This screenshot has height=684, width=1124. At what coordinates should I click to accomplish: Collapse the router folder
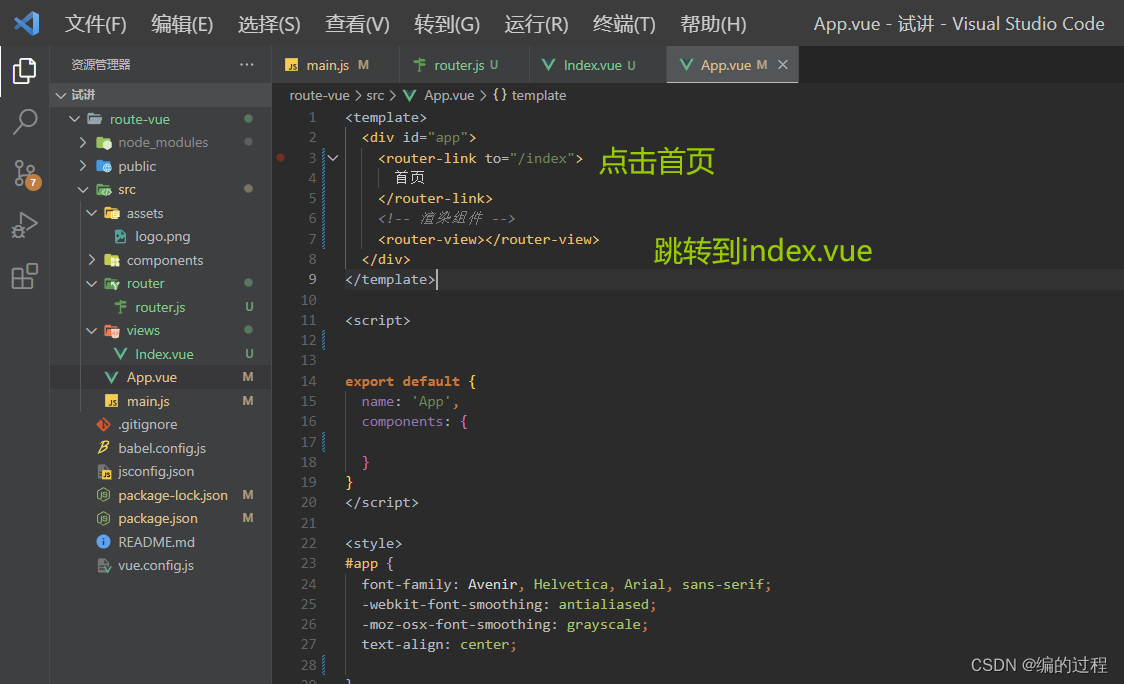tap(92, 283)
